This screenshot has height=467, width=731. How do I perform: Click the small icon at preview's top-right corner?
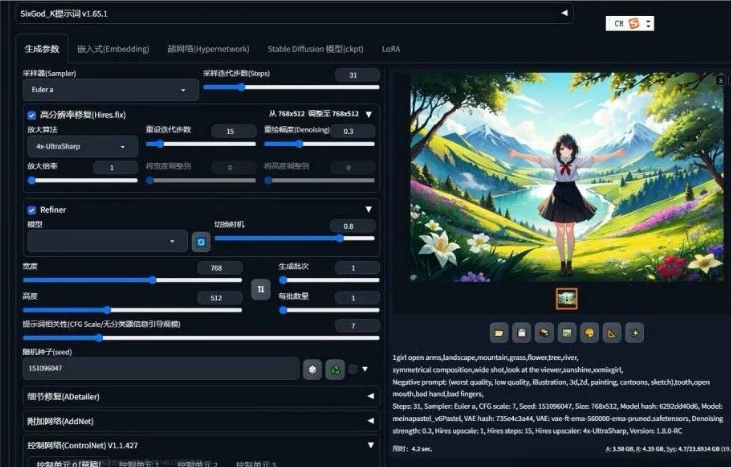coord(720,80)
